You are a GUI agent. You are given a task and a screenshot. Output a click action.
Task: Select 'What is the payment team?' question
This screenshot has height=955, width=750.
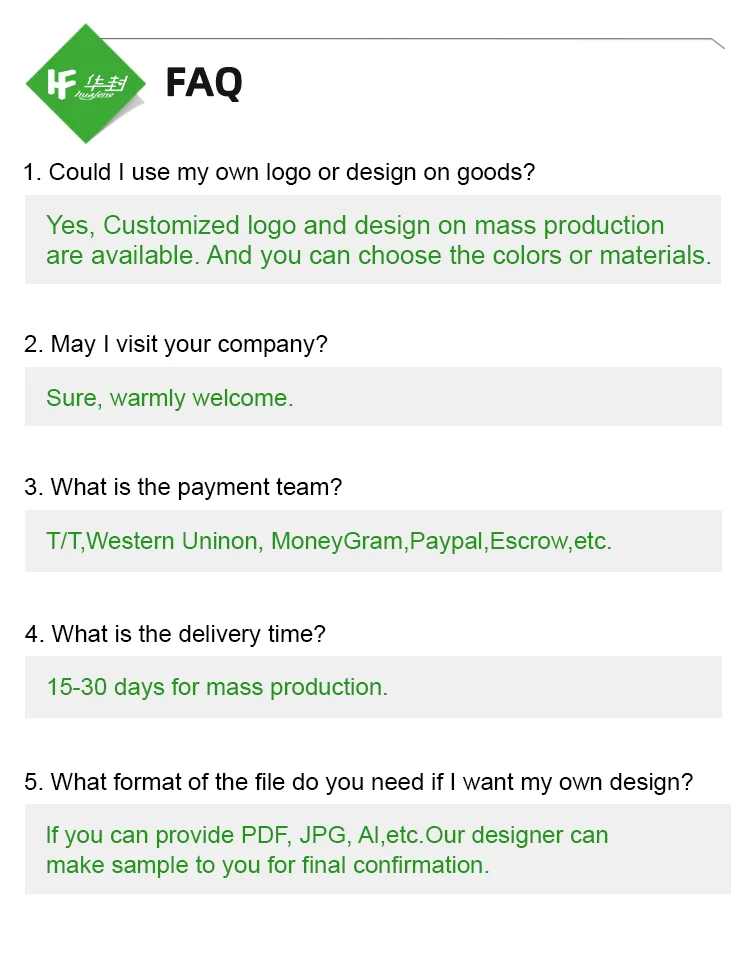(x=183, y=487)
